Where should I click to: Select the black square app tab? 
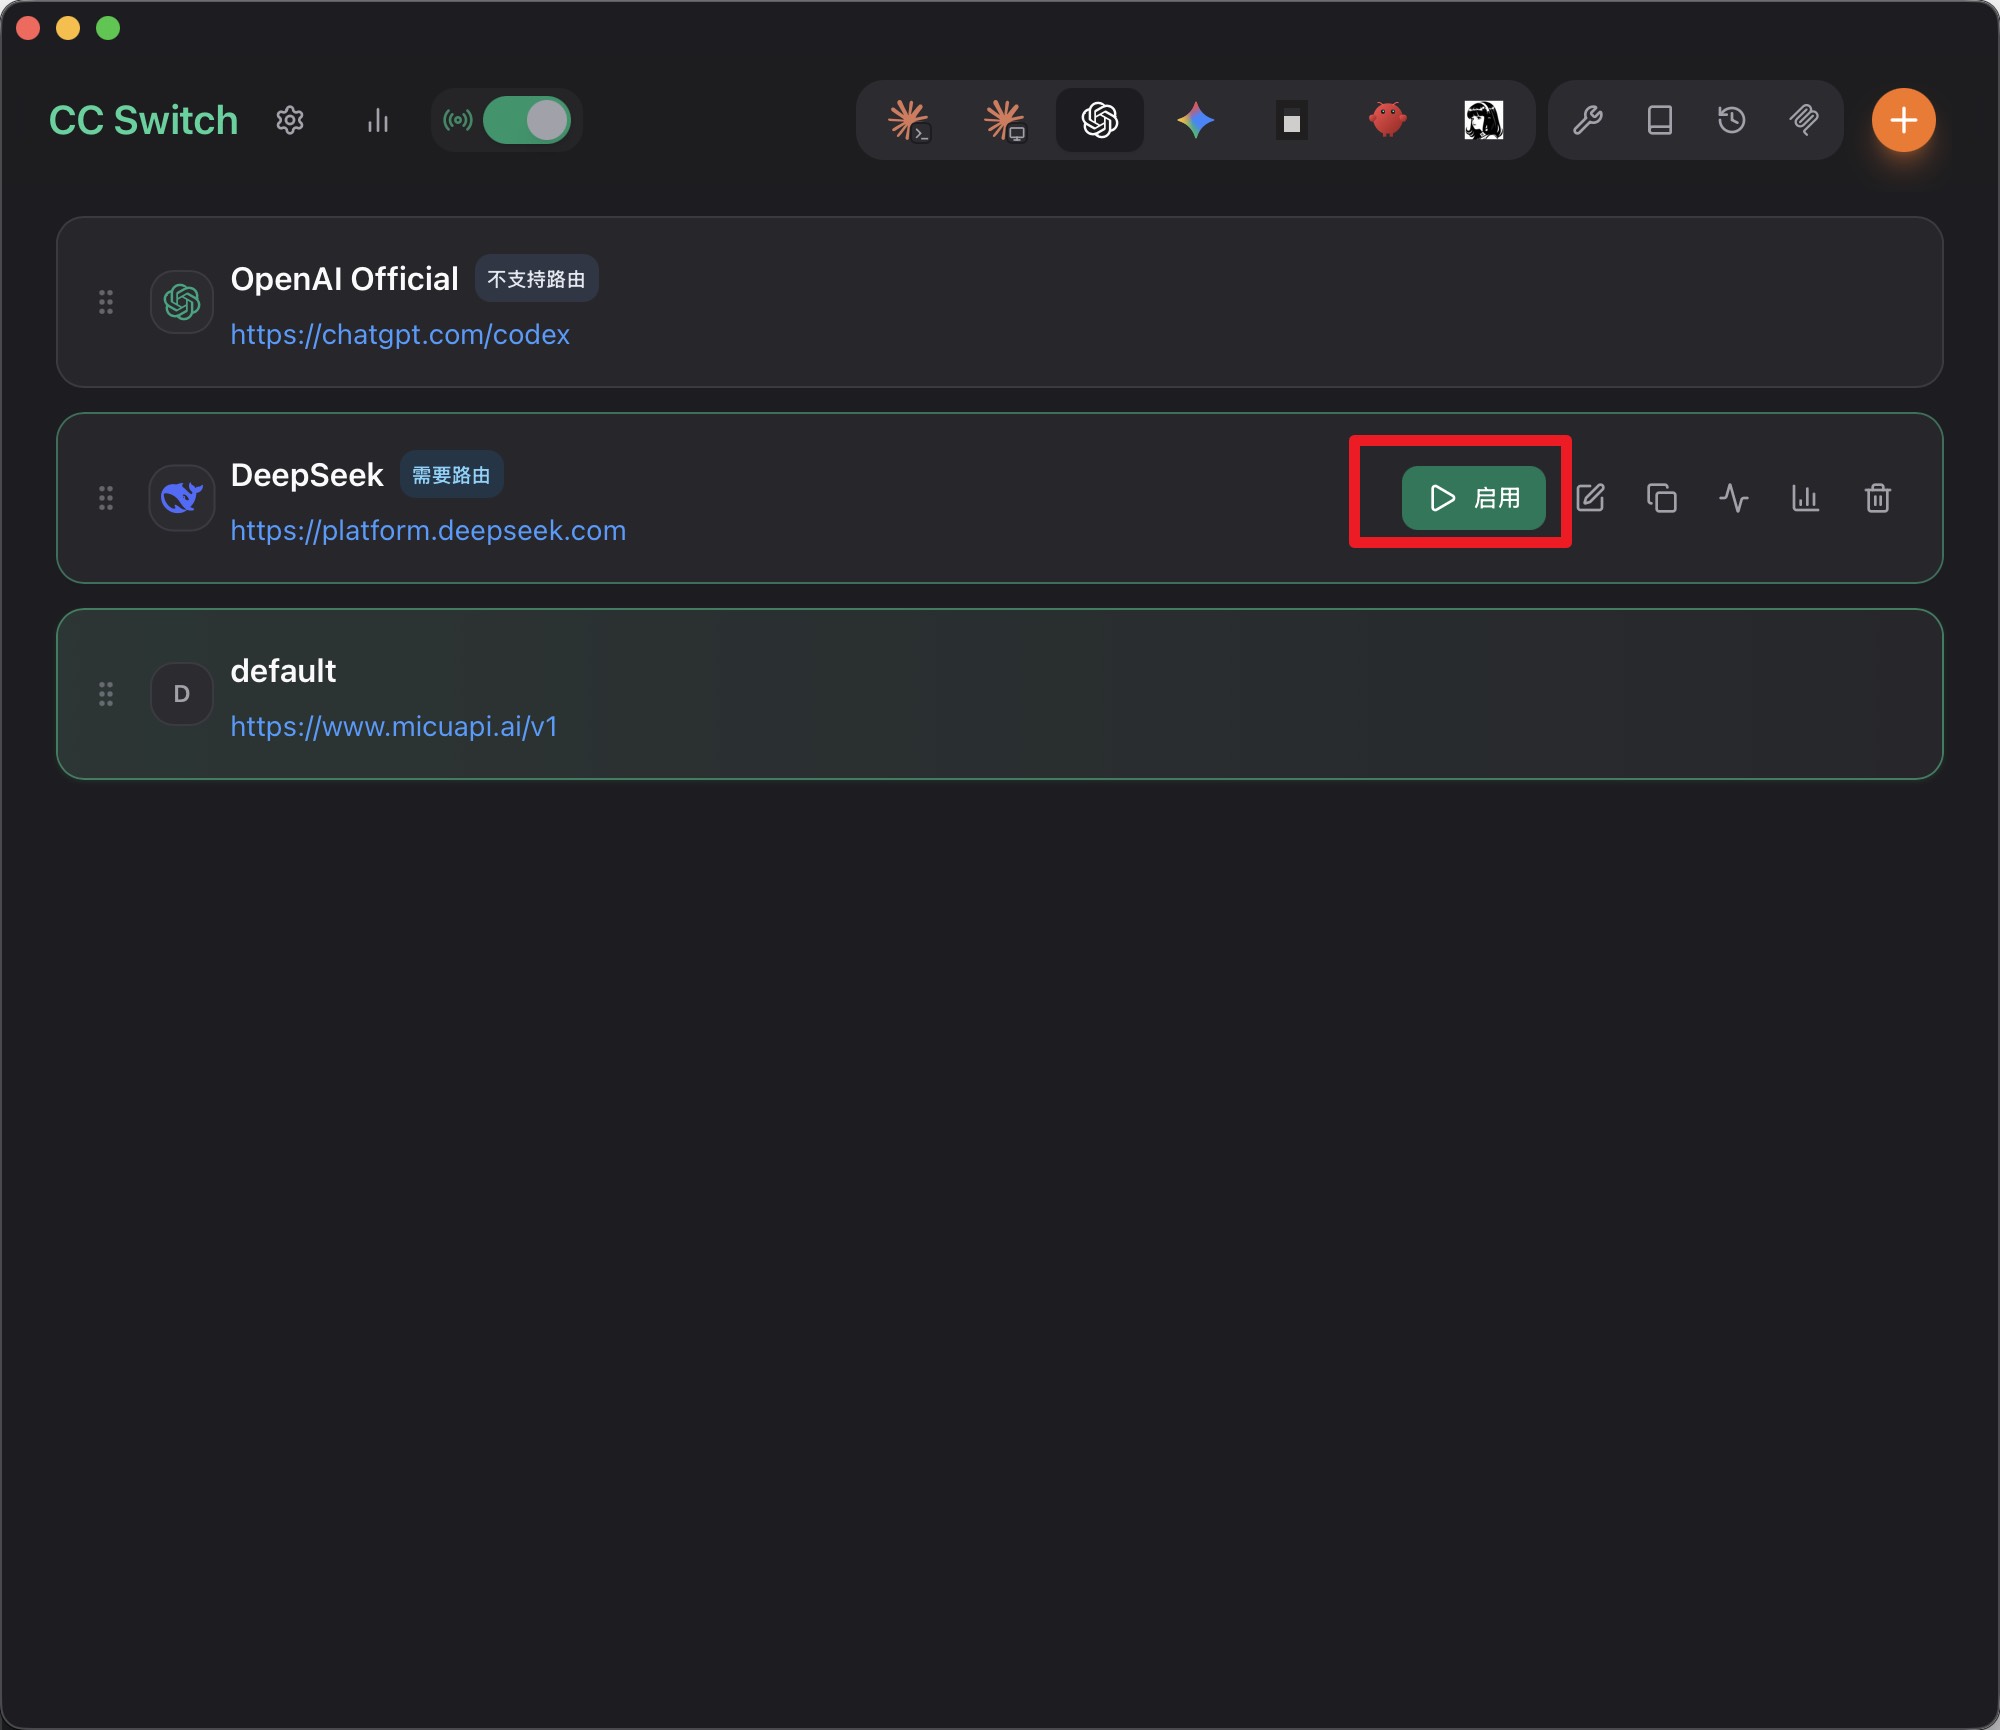[x=1292, y=120]
